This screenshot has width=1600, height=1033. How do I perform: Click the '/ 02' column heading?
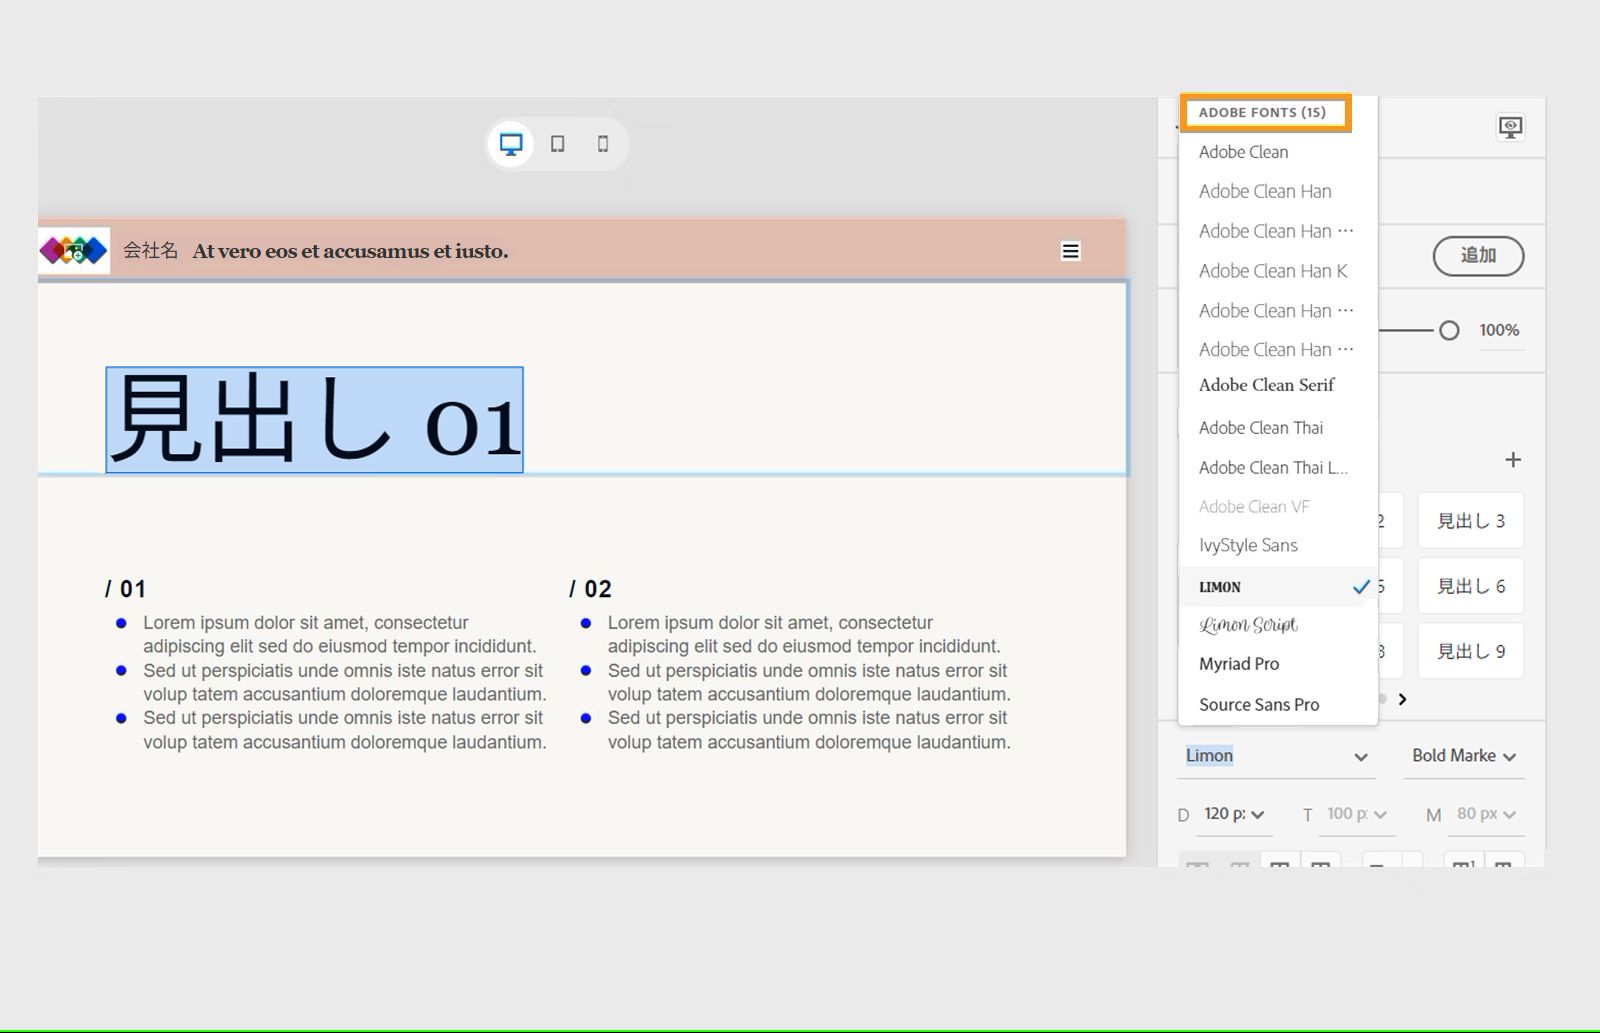(590, 589)
